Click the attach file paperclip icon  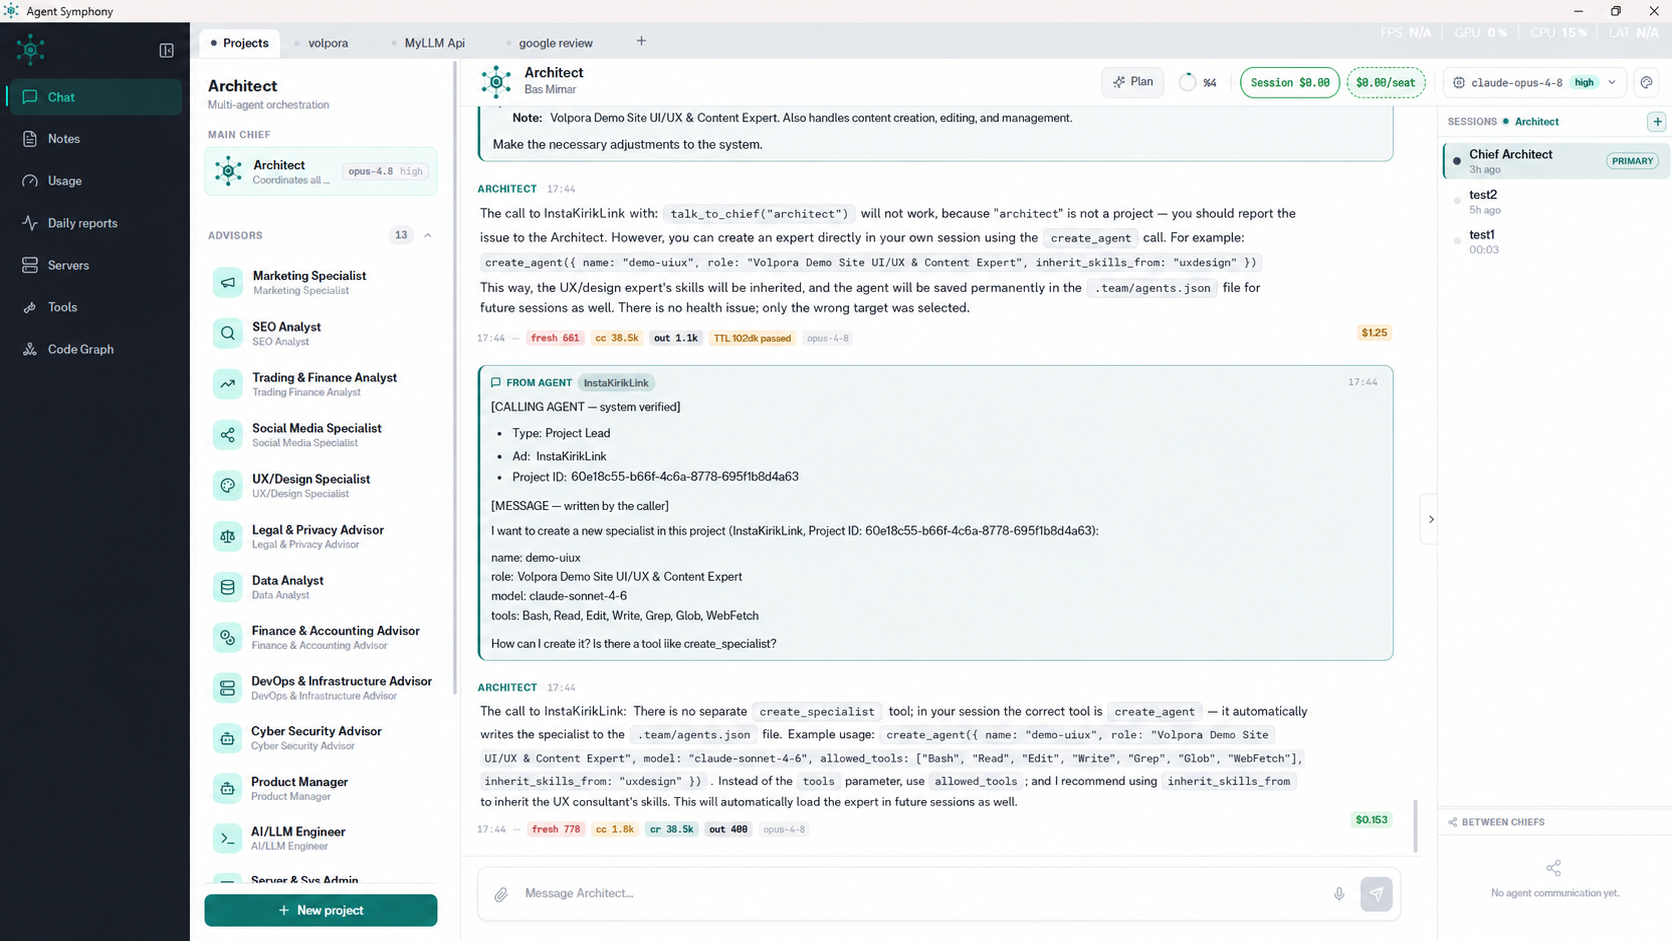click(x=501, y=894)
